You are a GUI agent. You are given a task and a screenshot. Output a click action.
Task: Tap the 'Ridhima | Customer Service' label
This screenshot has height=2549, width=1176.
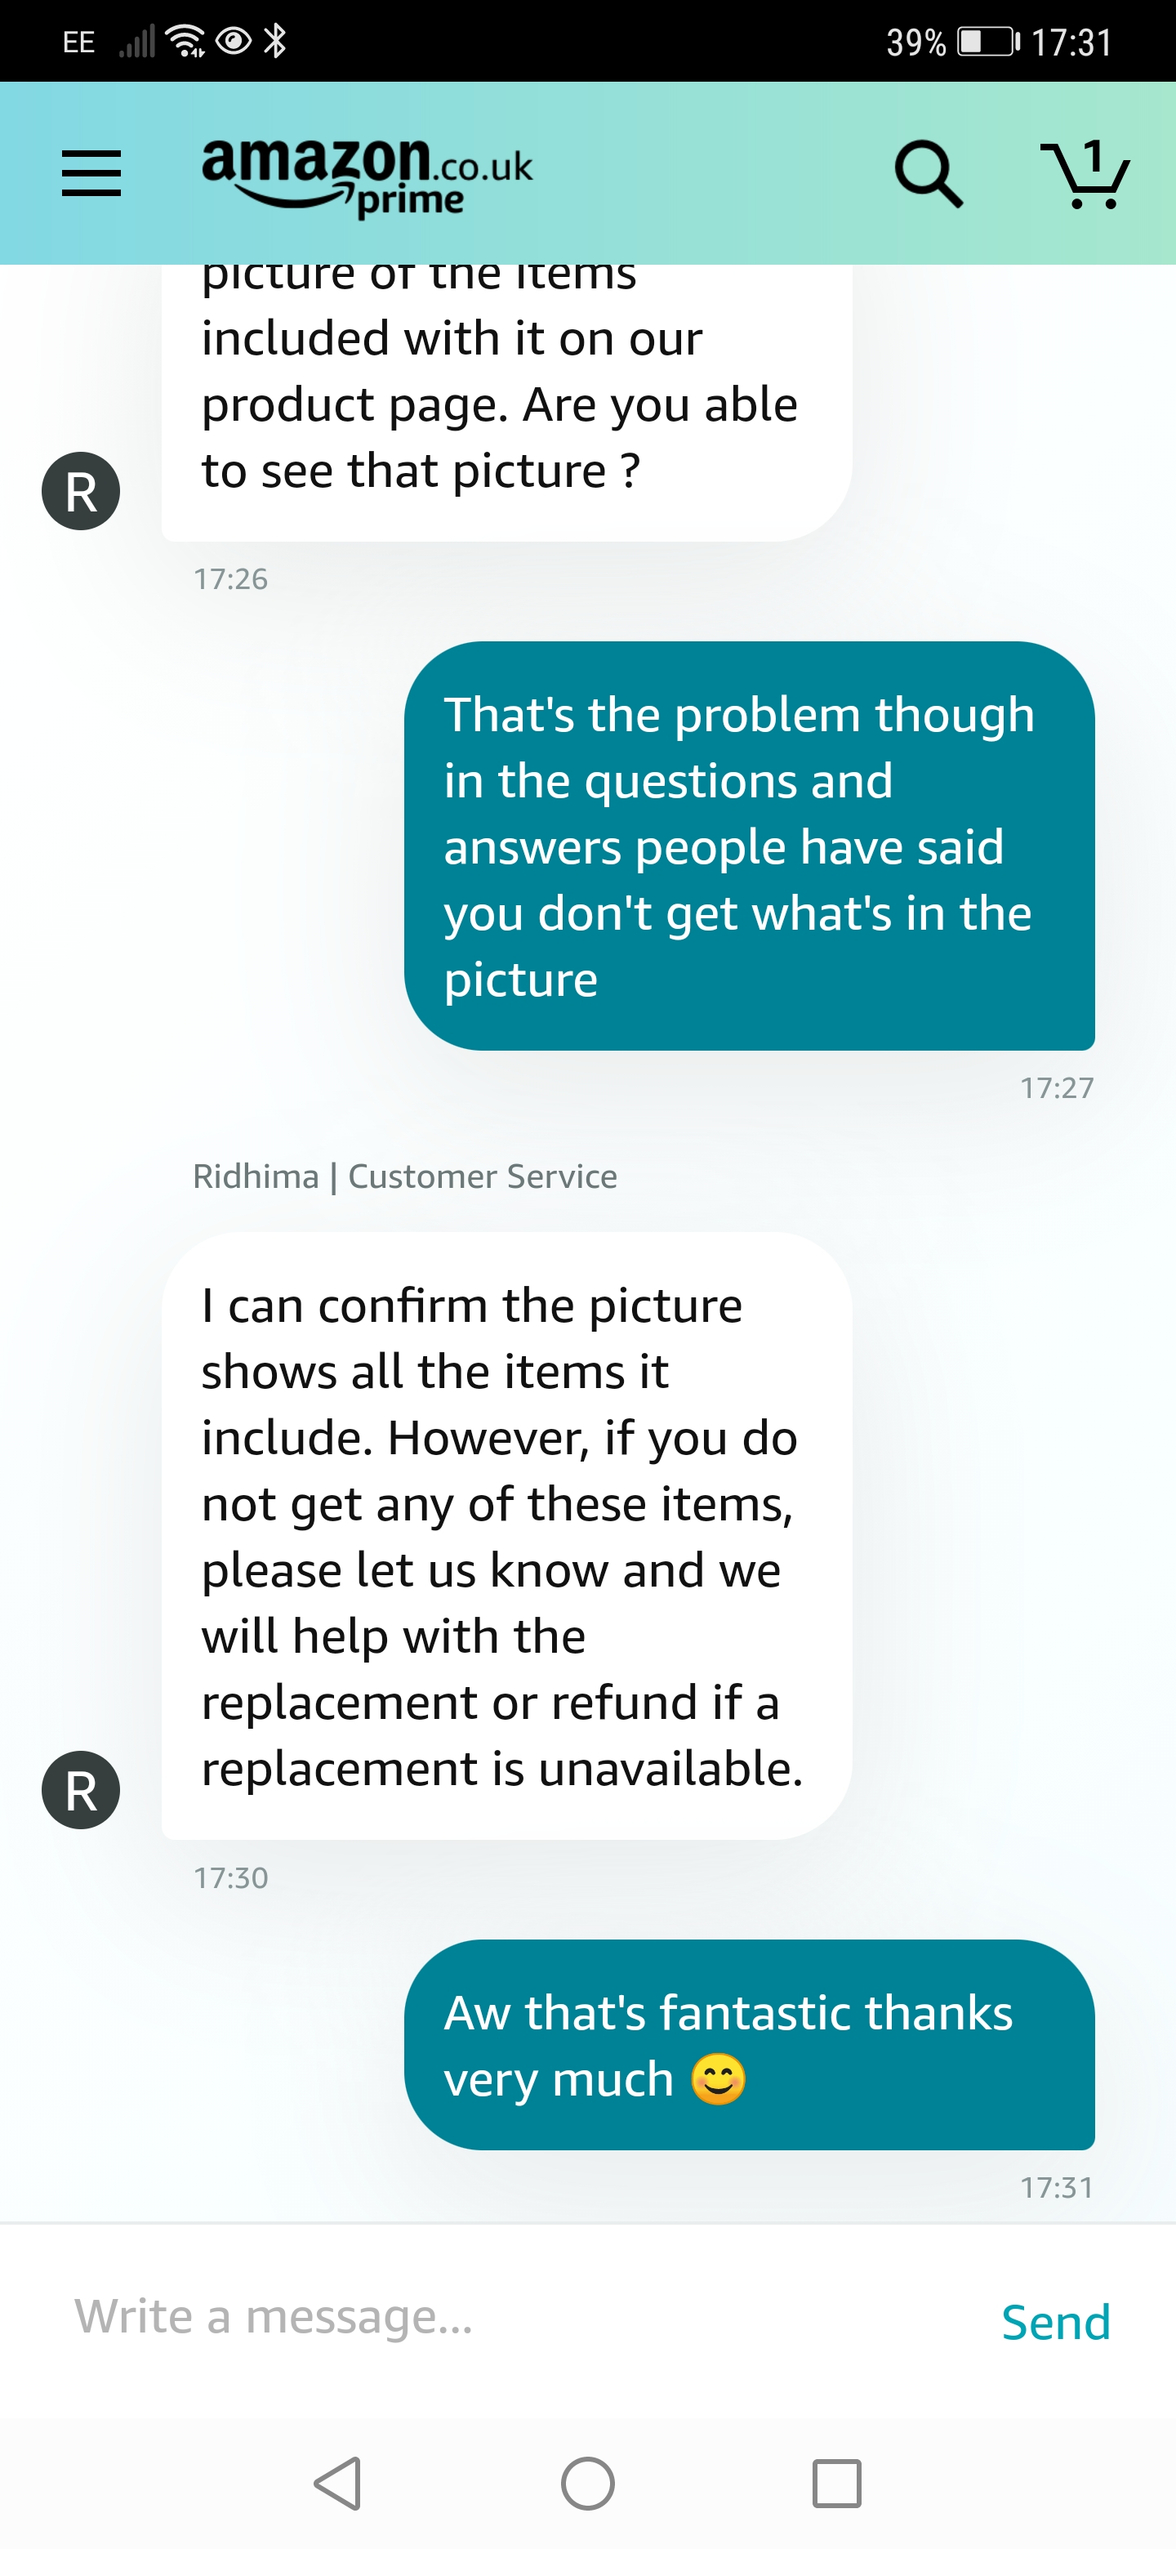(x=405, y=1176)
